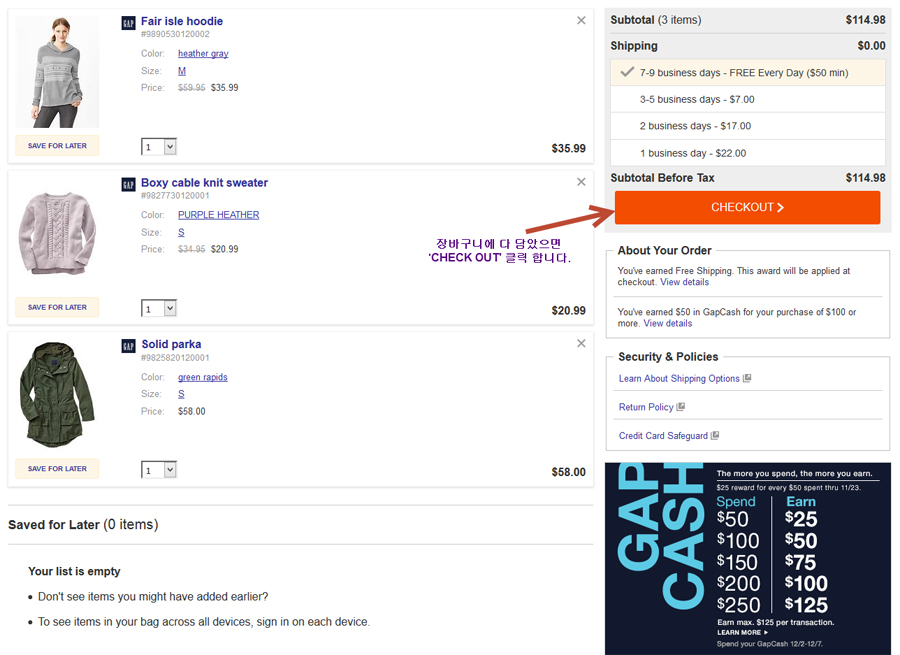
Task: Open Learn About Shipping Options link
Action: point(679,378)
